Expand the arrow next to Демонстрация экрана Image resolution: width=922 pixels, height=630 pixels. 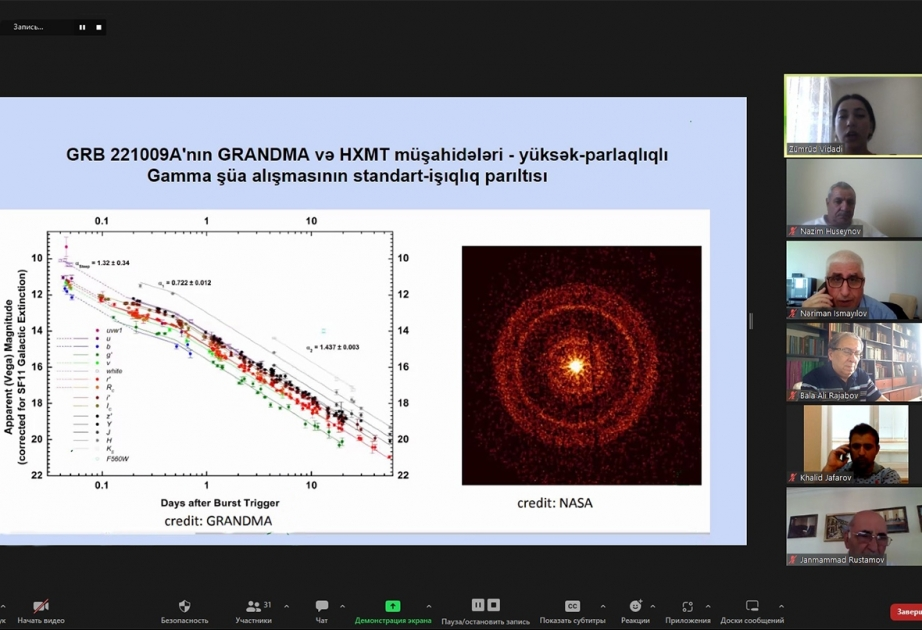pos(429,606)
